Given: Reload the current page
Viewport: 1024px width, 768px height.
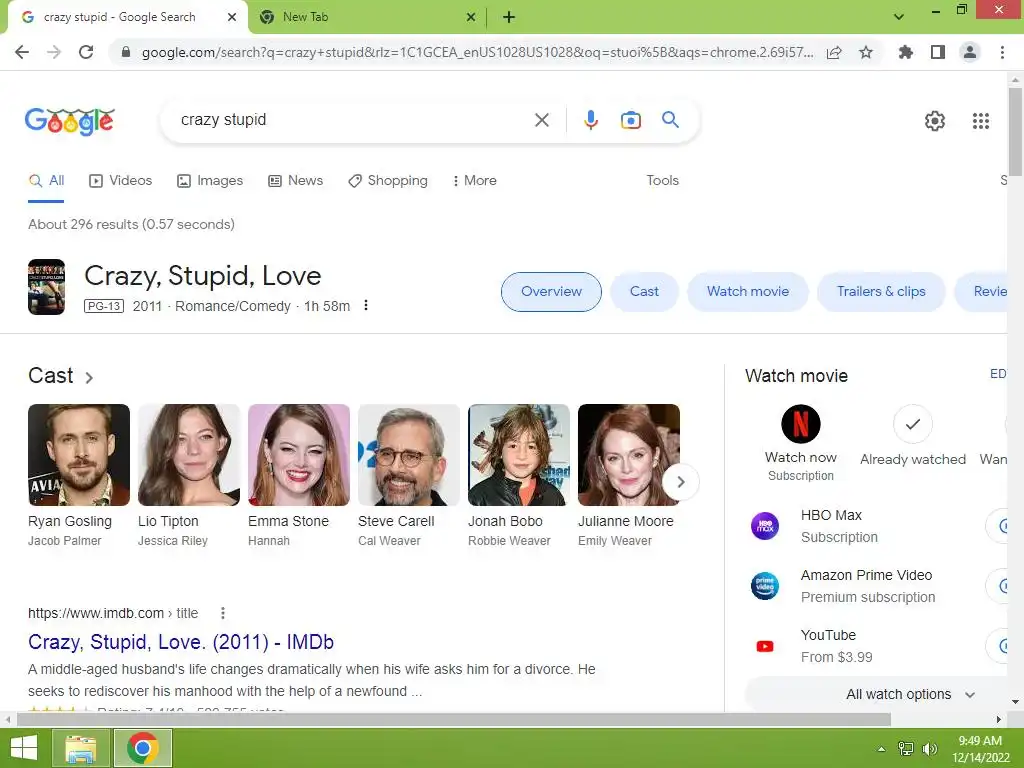Looking at the screenshot, I should coord(86,52).
